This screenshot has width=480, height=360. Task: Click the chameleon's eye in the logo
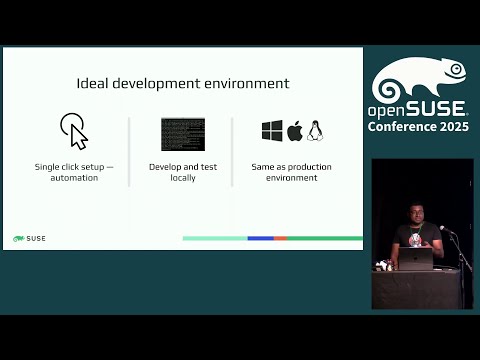pyautogui.click(x=456, y=69)
